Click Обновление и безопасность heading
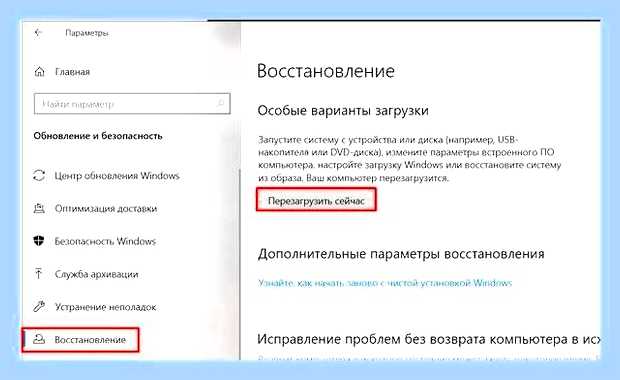Viewport: 620px width, 380px height. pyautogui.click(x=98, y=136)
